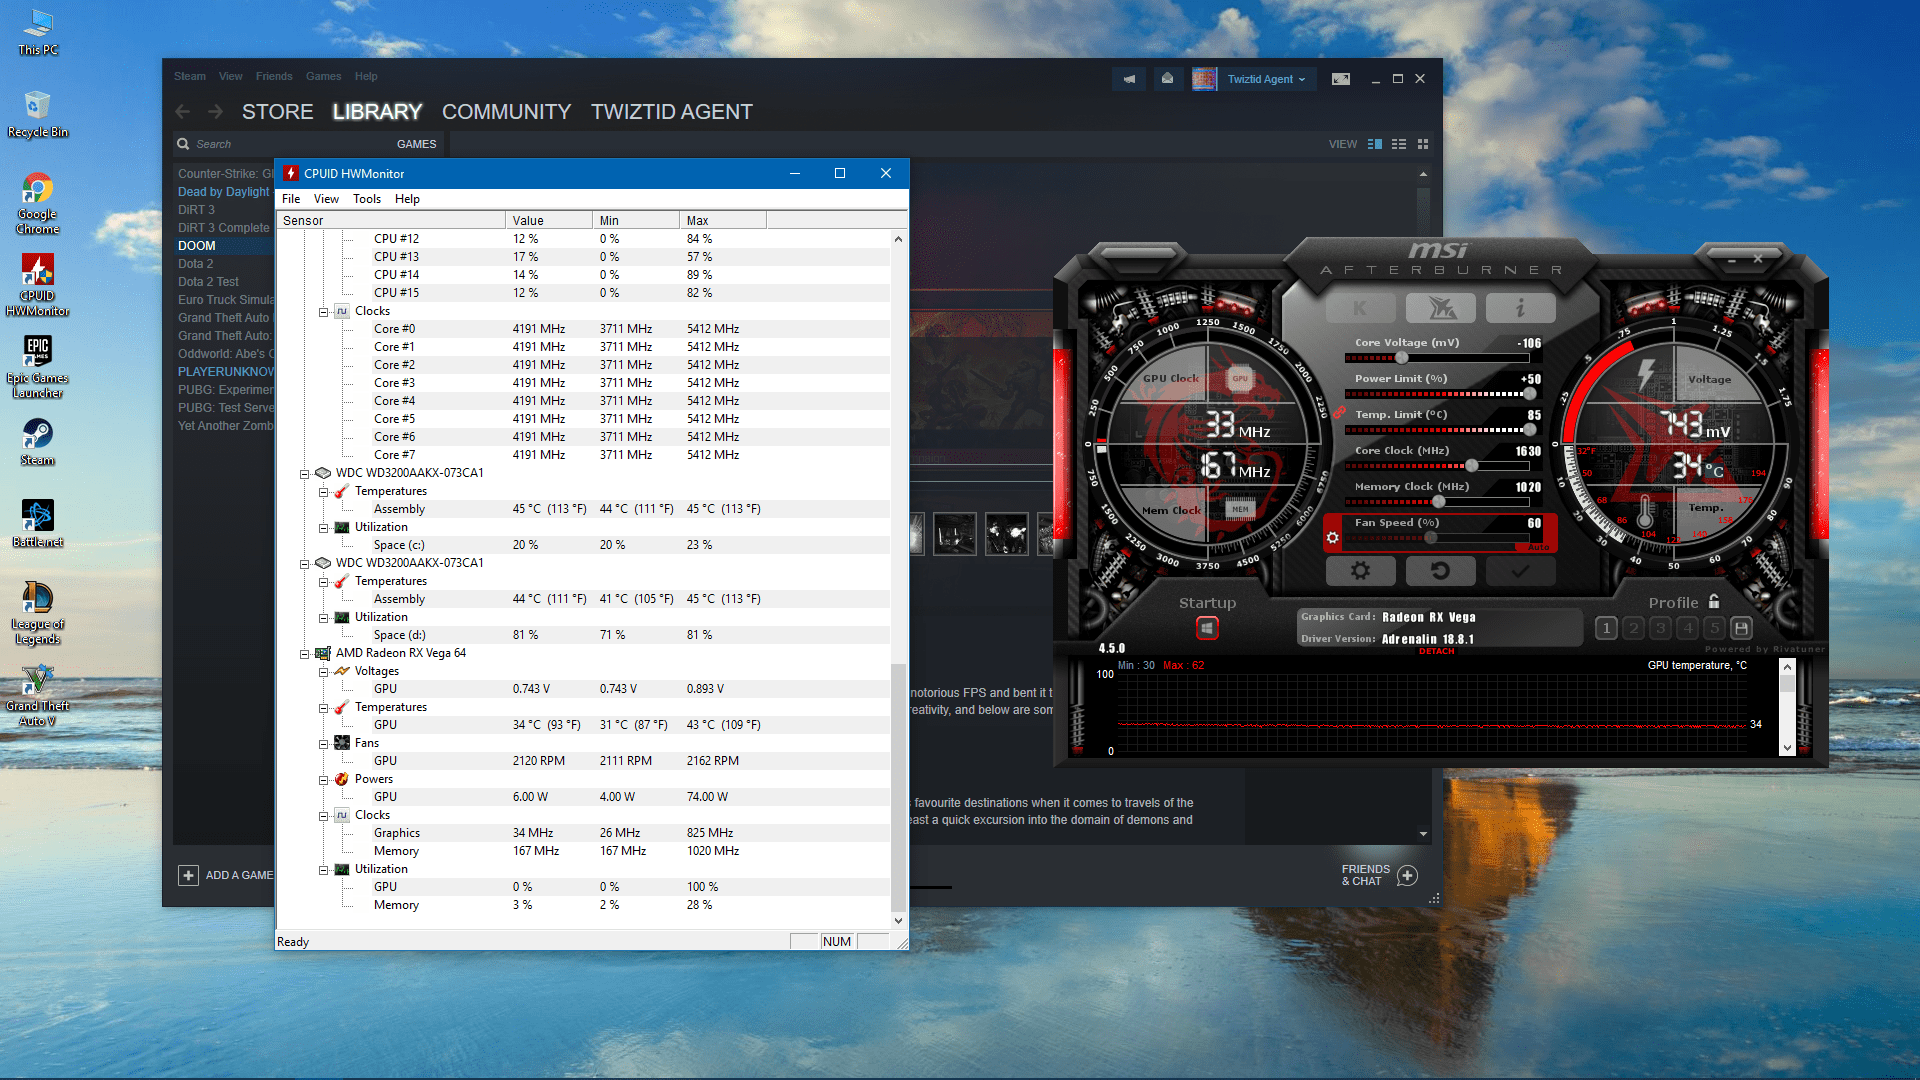Click Afterburner graph scroll down arrow
This screenshot has height=1080, width=1920.
tap(1788, 747)
